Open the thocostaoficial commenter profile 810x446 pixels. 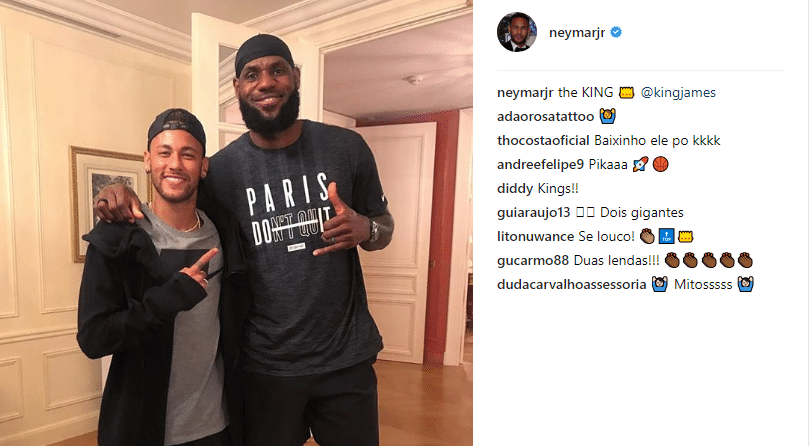(x=543, y=141)
